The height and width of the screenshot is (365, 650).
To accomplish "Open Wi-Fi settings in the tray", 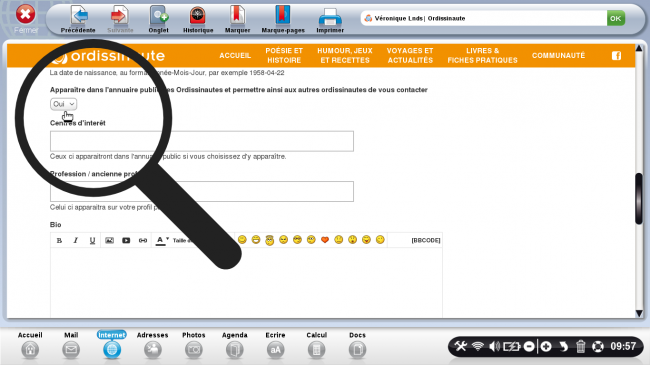I will click(x=478, y=346).
